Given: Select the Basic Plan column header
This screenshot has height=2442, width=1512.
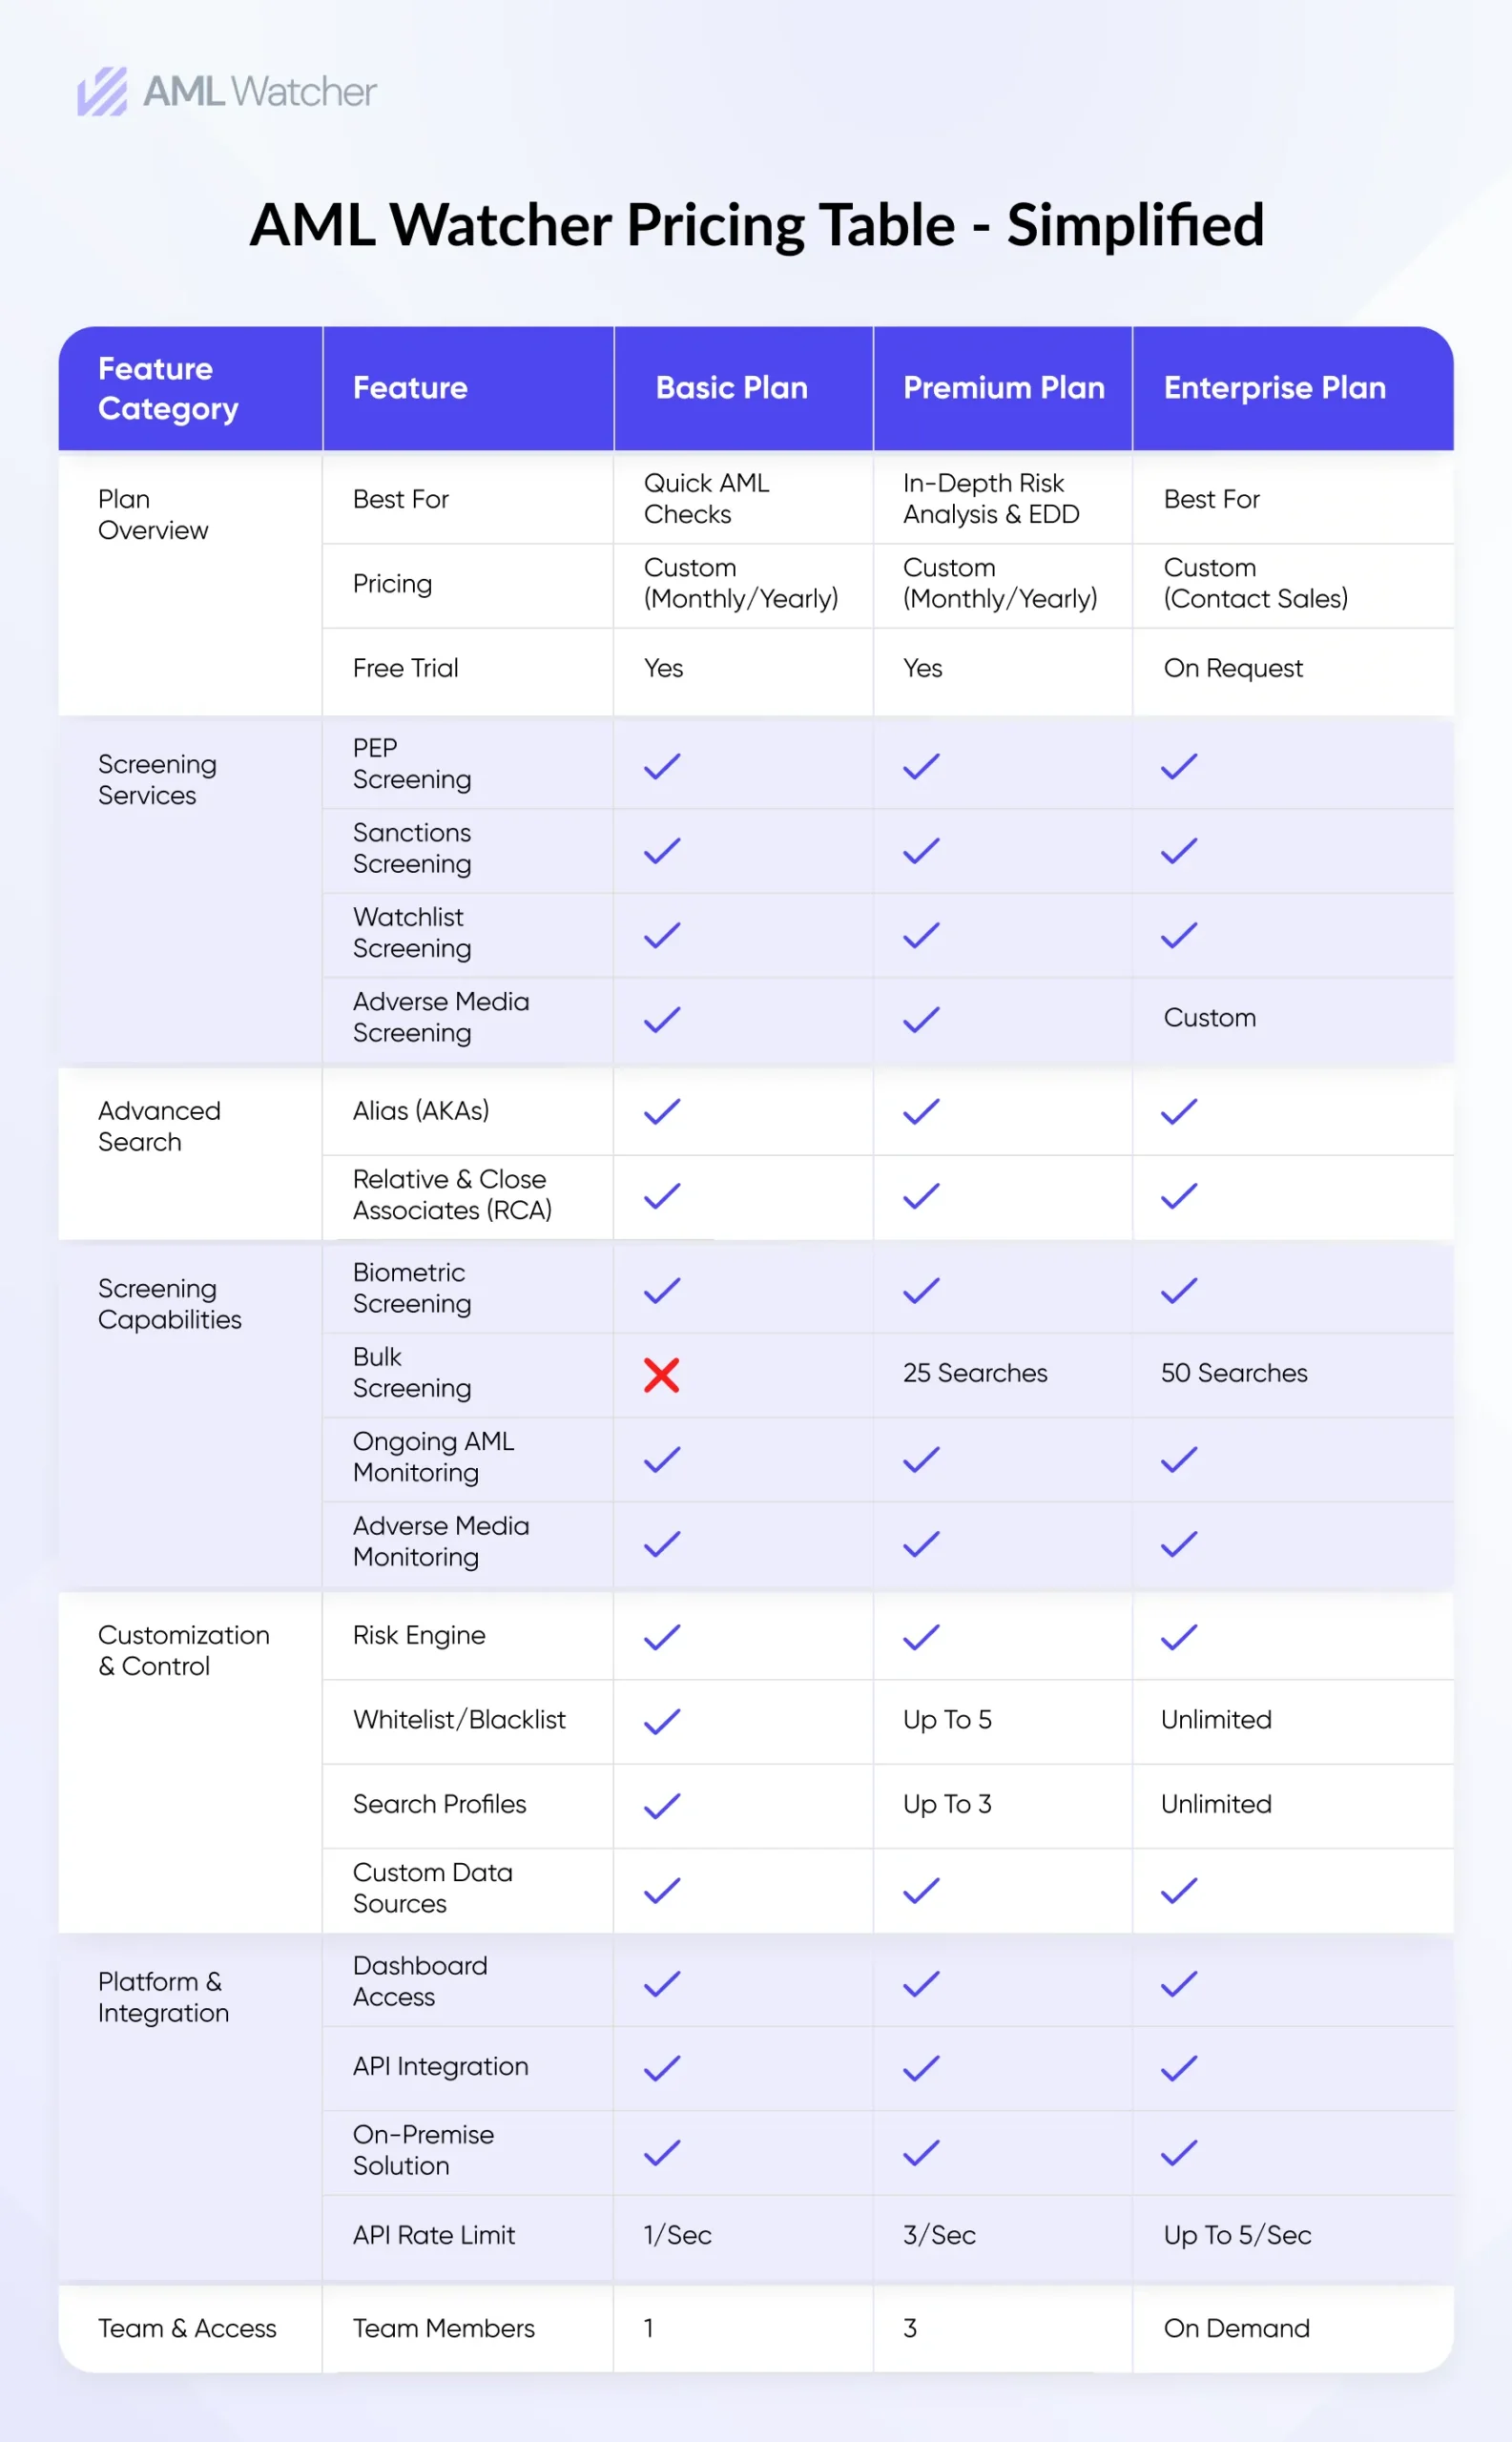Looking at the screenshot, I should [731, 388].
